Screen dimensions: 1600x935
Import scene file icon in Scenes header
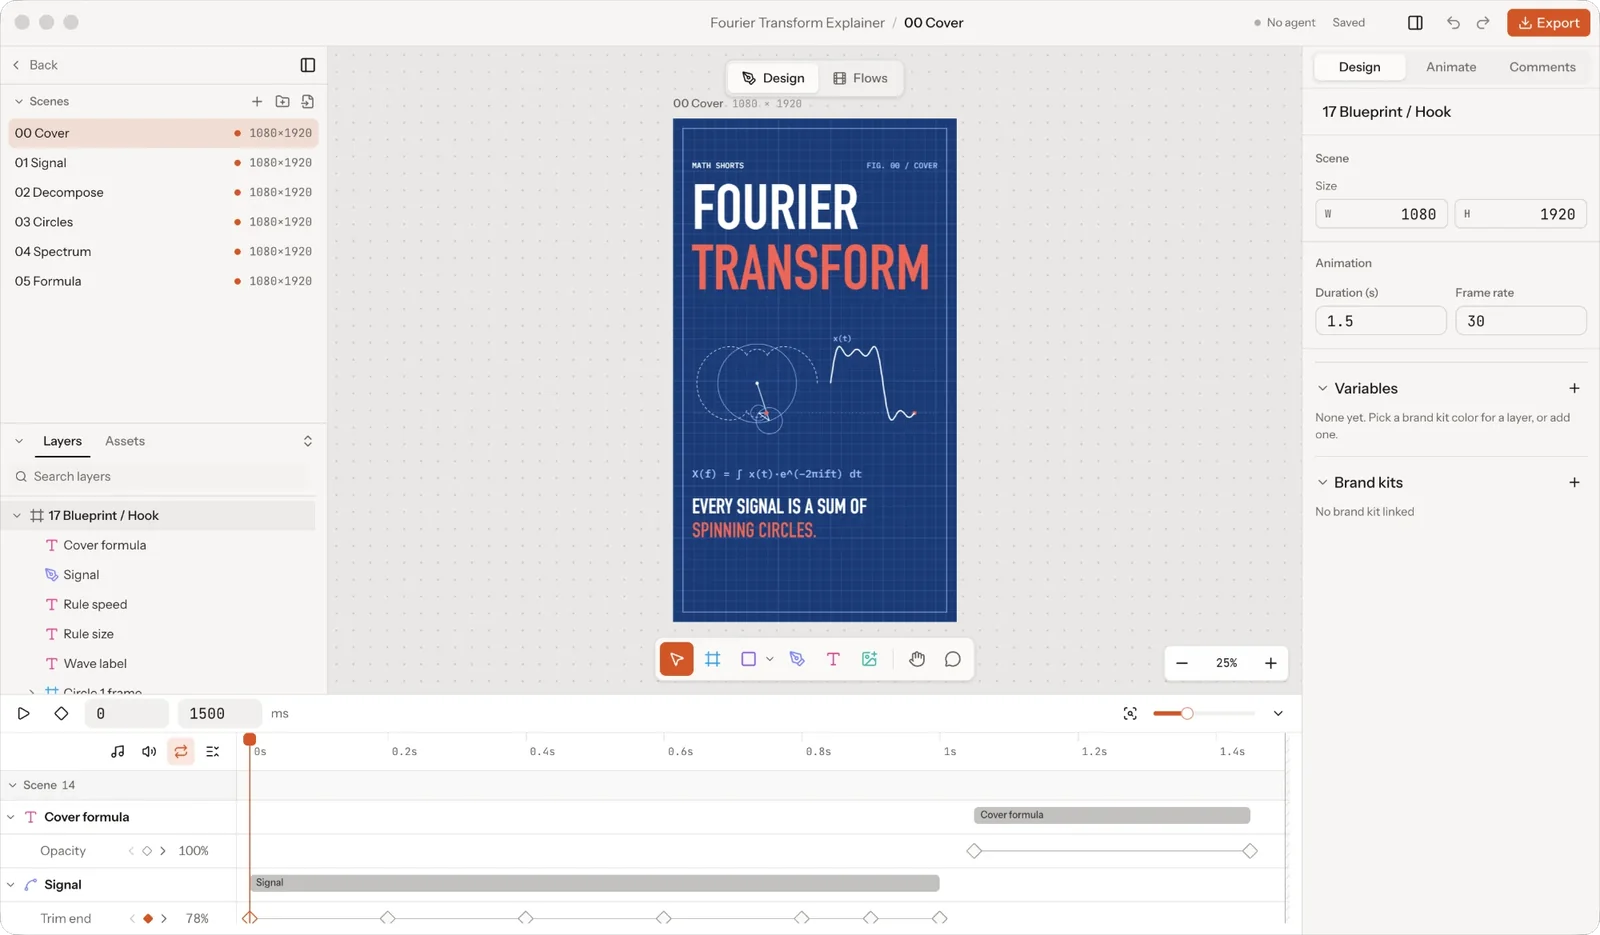point(308,101)
